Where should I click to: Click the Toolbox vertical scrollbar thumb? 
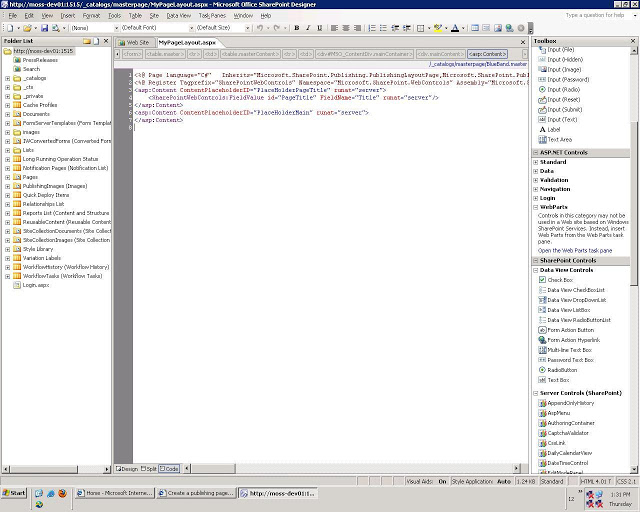tap(634, 204)
